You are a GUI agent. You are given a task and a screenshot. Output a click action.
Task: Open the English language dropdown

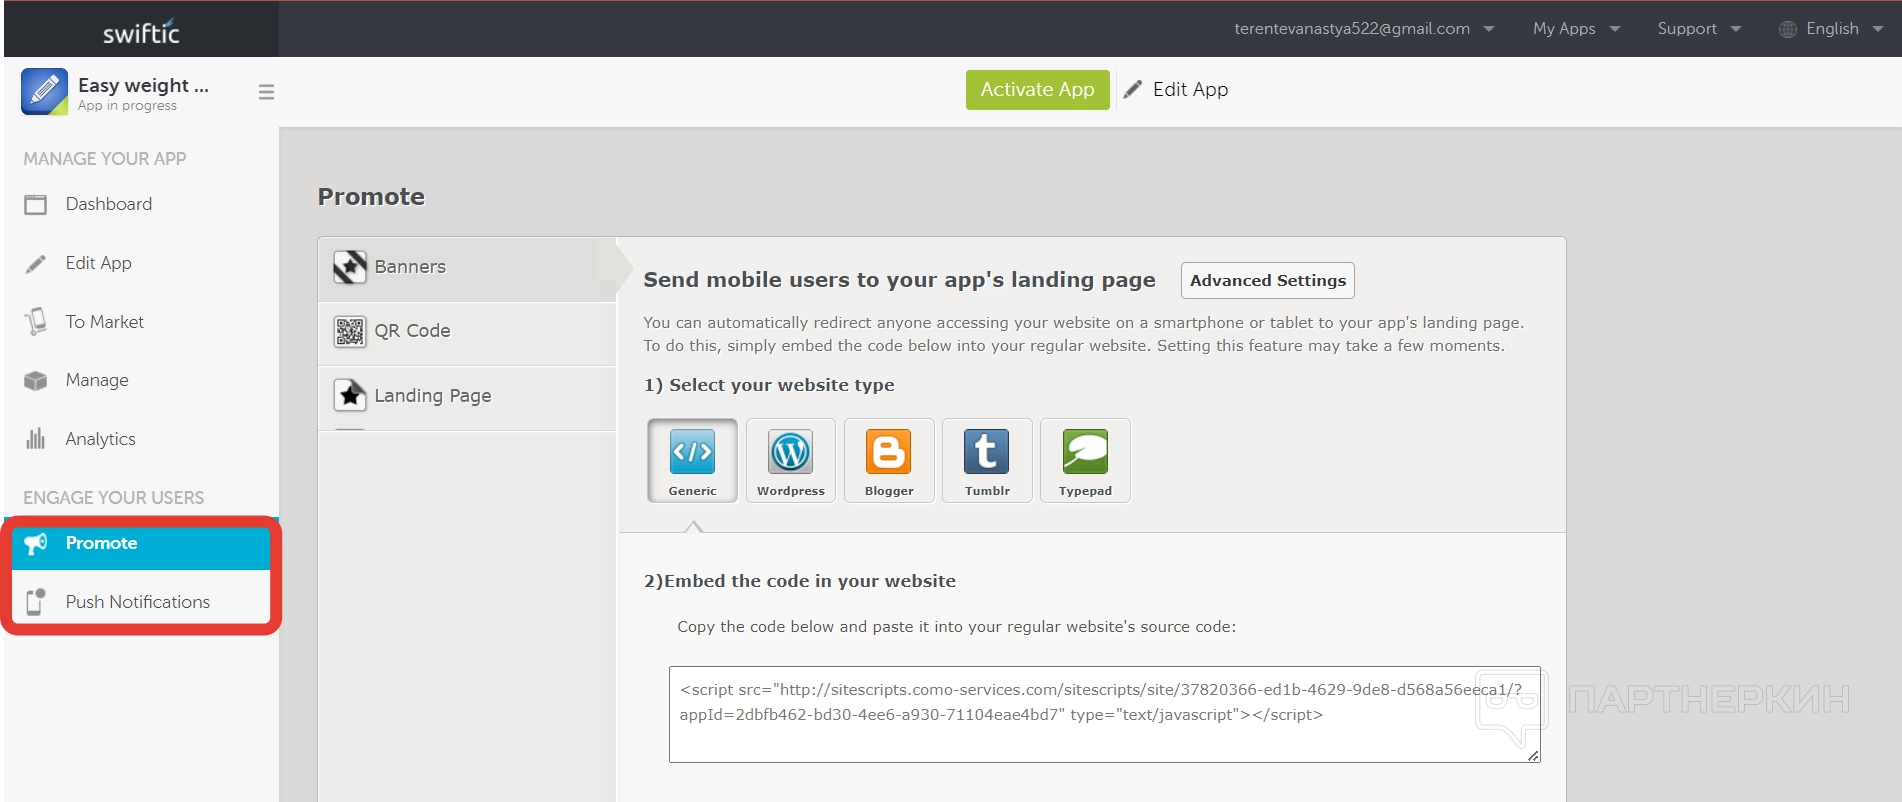[1831, 29]
